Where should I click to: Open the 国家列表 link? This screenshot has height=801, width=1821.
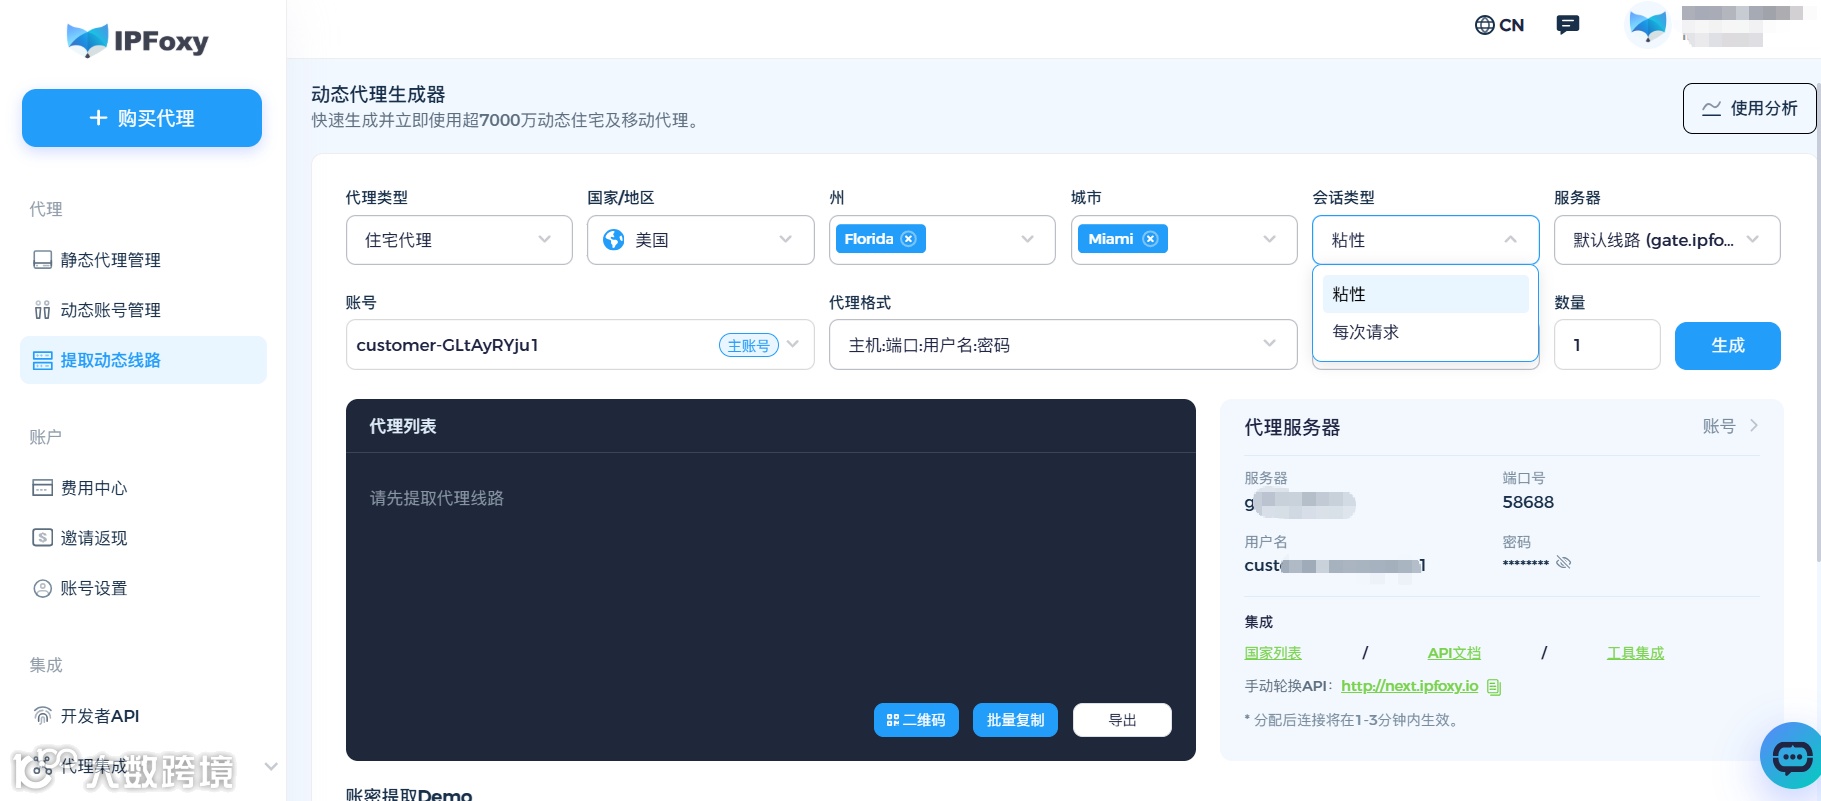pos(1273,653)
